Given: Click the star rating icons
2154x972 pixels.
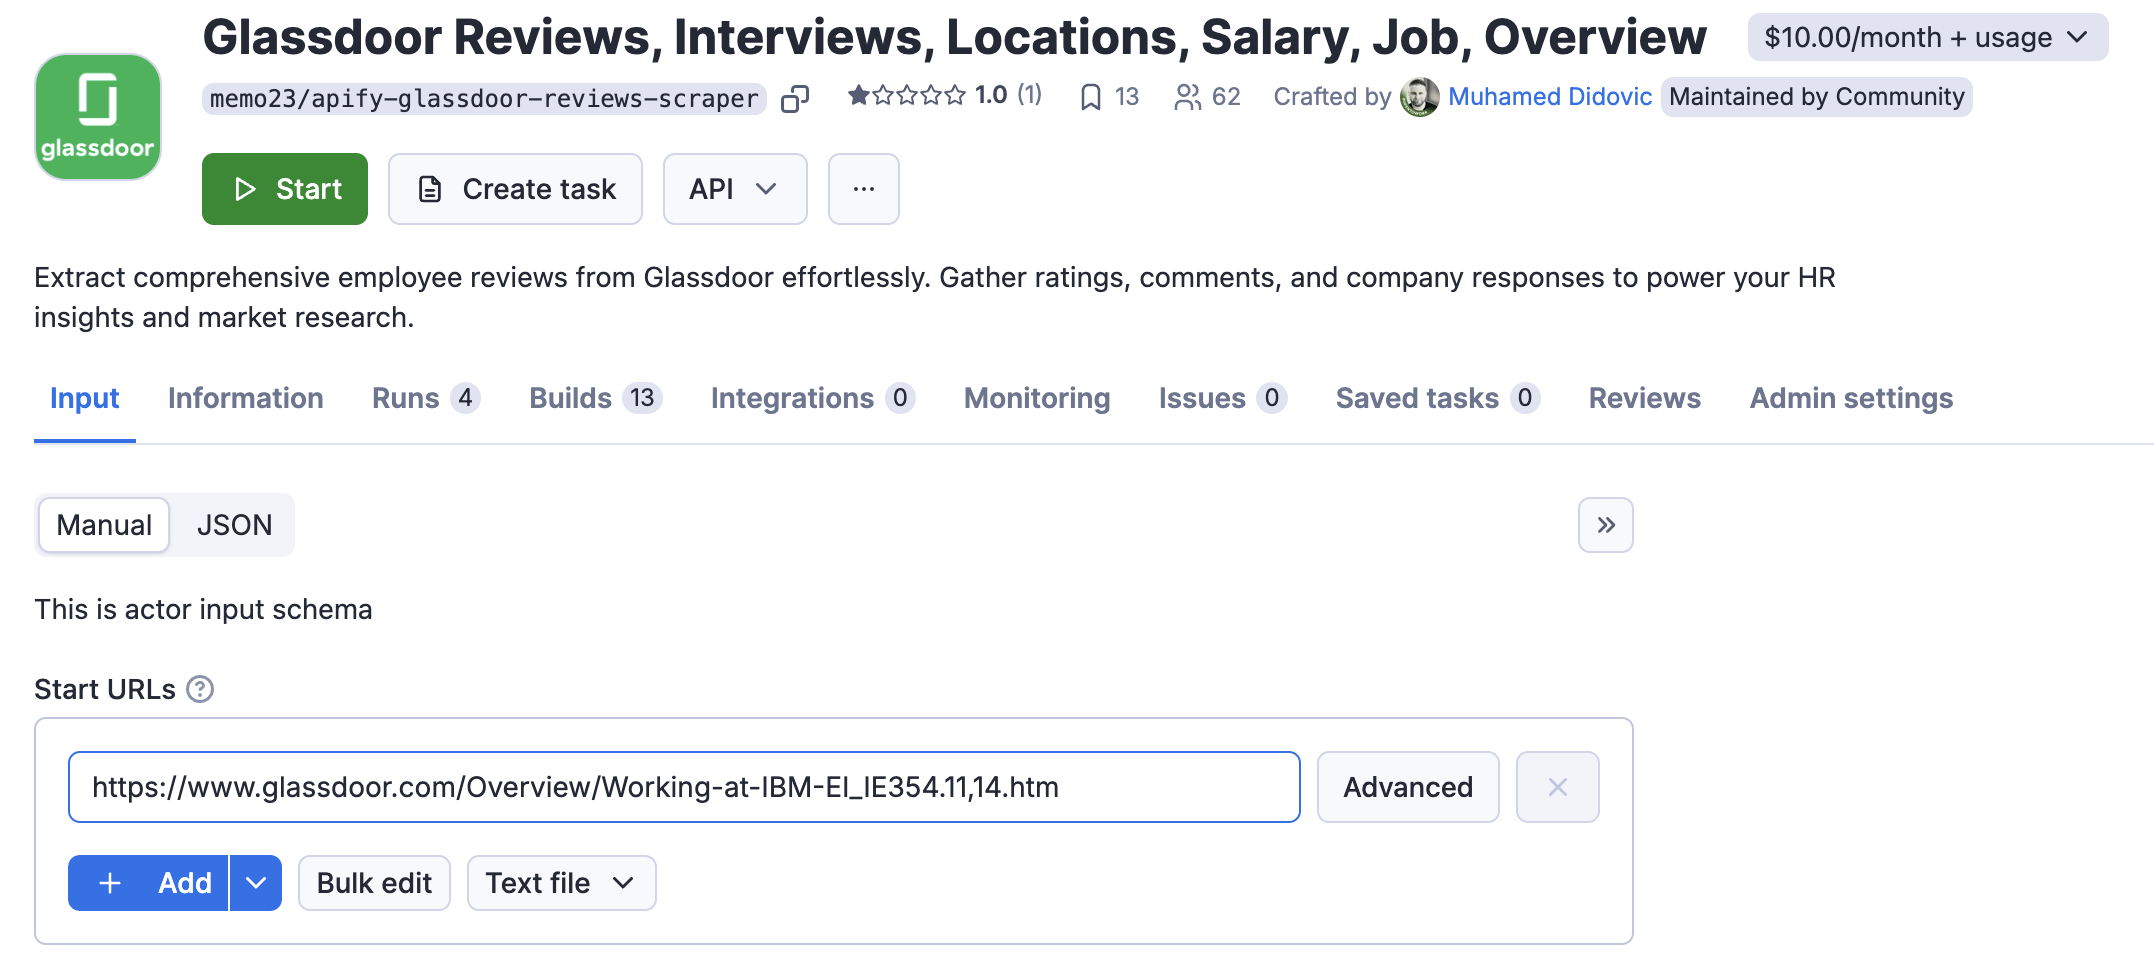Looking at the screenshot, I should (907, 96).
